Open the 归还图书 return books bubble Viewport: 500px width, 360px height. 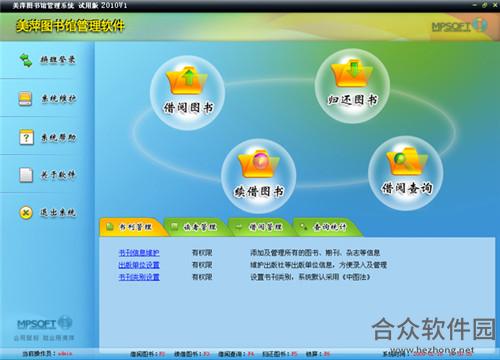(352, 86)
